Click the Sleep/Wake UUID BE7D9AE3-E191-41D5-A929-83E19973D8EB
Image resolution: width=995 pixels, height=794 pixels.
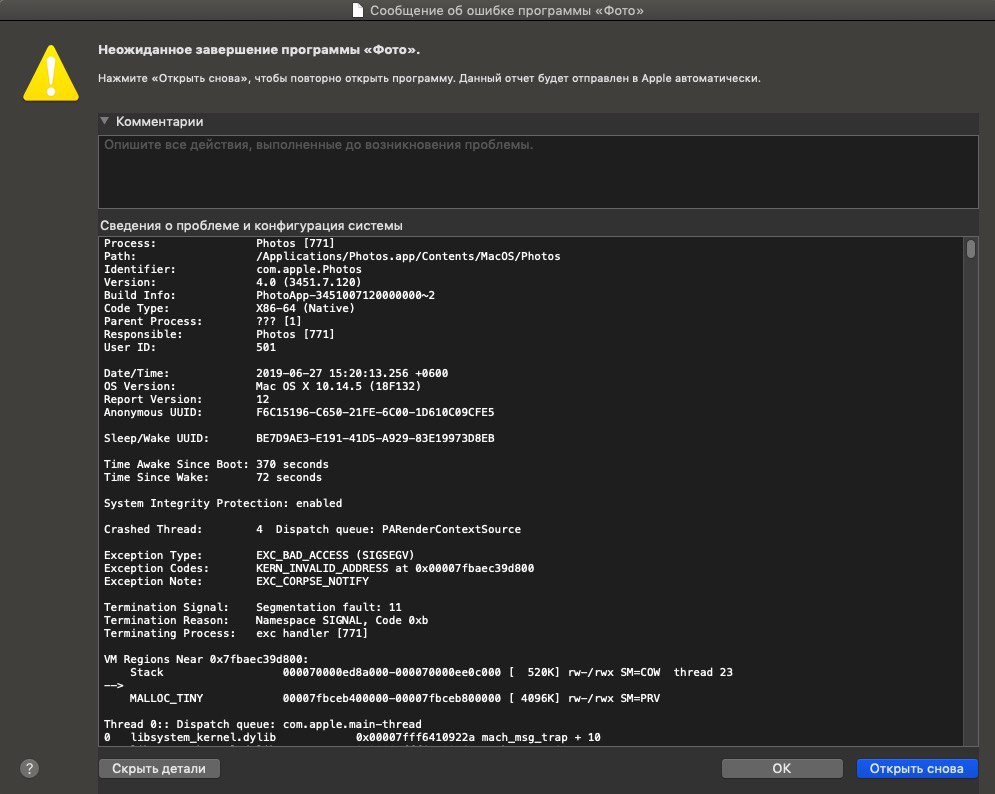(x=375, y=438)
